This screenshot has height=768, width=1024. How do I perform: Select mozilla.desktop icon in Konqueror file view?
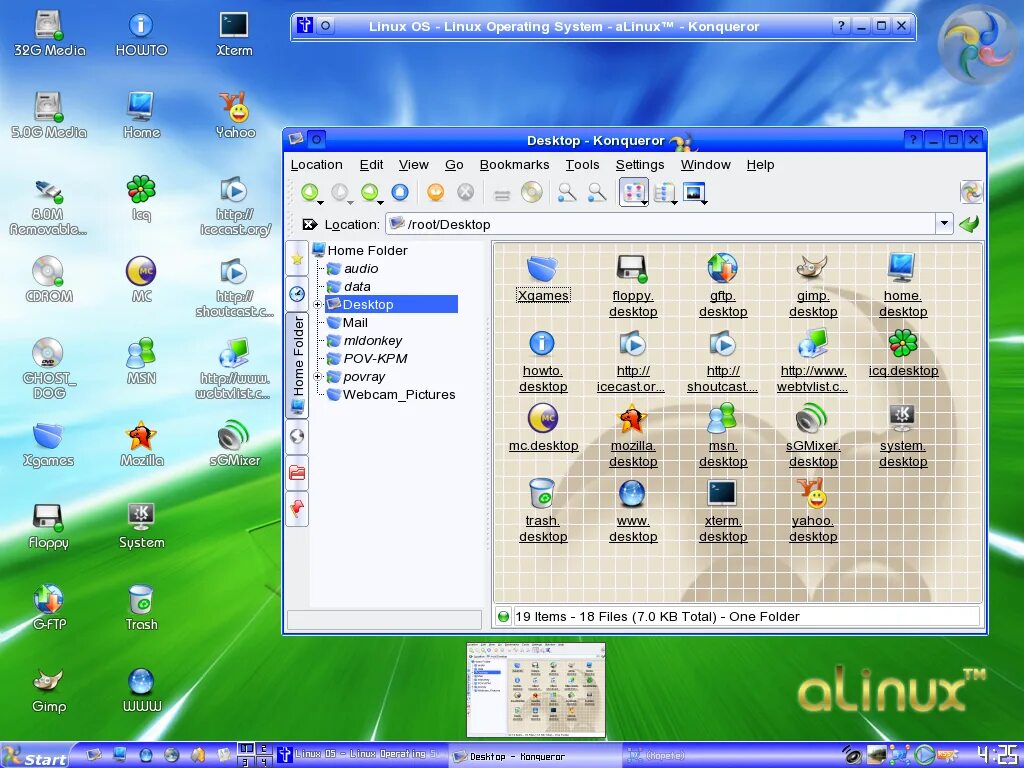(633, 436)
